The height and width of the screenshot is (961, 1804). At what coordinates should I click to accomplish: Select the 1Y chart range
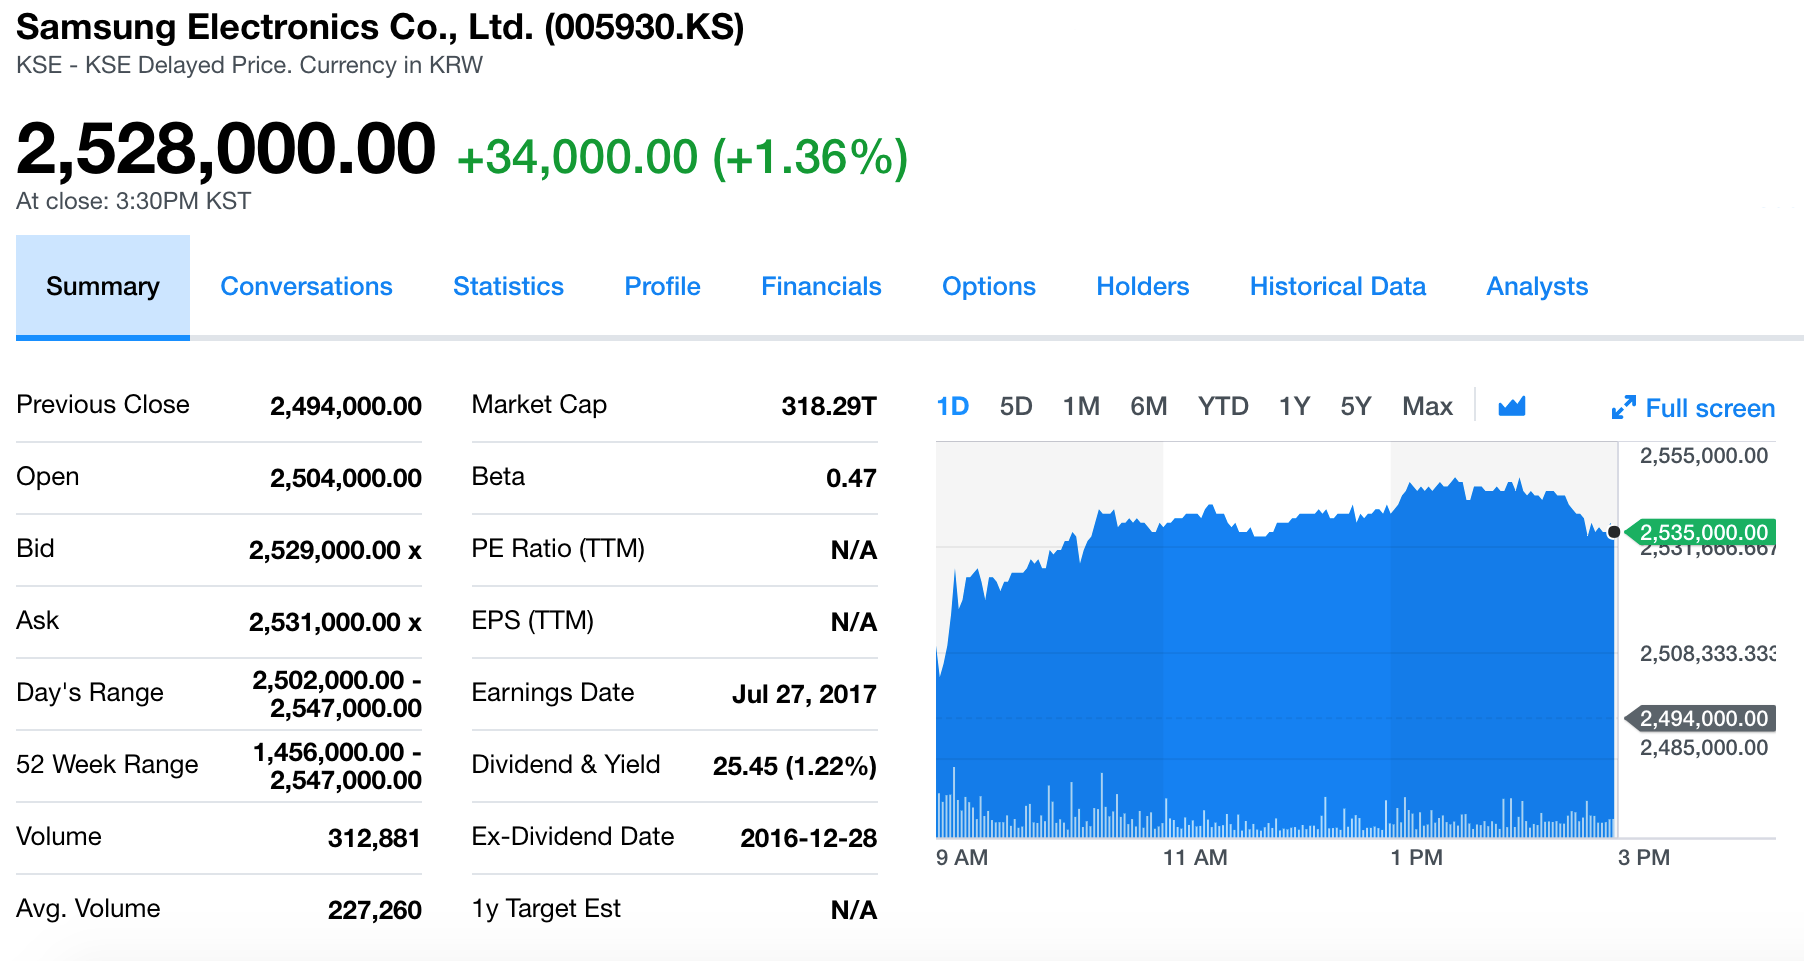[1293, 406]
